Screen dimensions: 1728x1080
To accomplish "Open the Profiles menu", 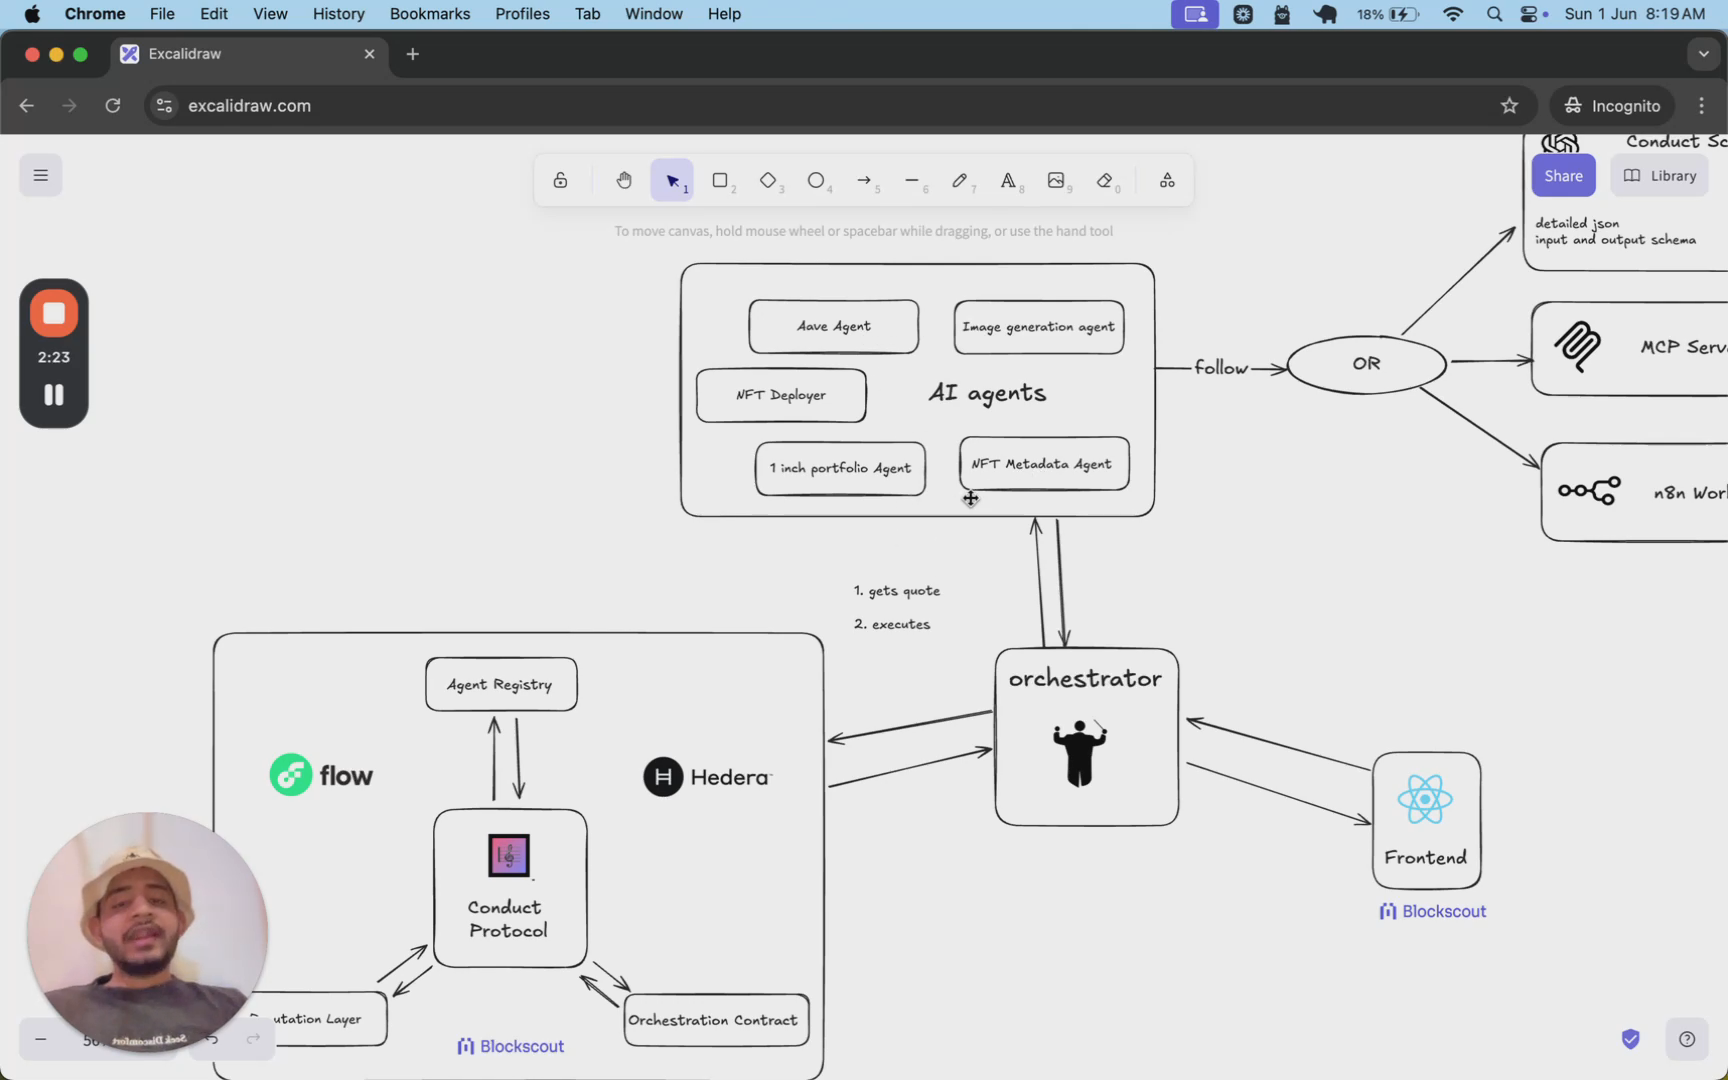I will 522,14.
